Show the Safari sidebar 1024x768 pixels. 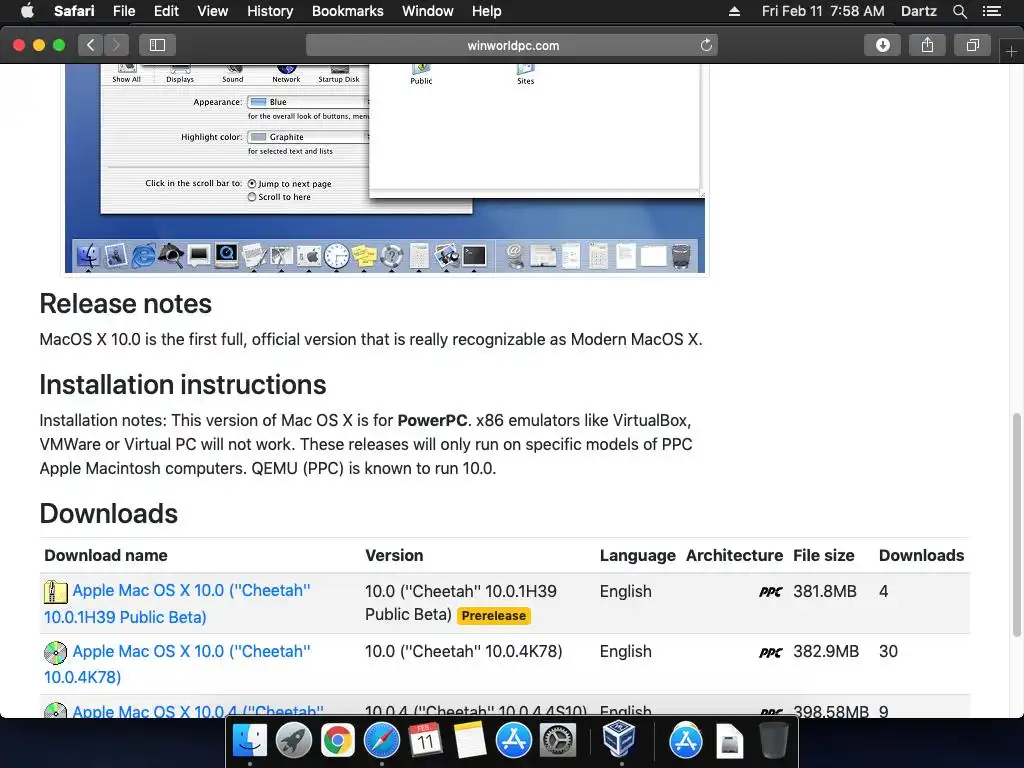tap(157, 45)
